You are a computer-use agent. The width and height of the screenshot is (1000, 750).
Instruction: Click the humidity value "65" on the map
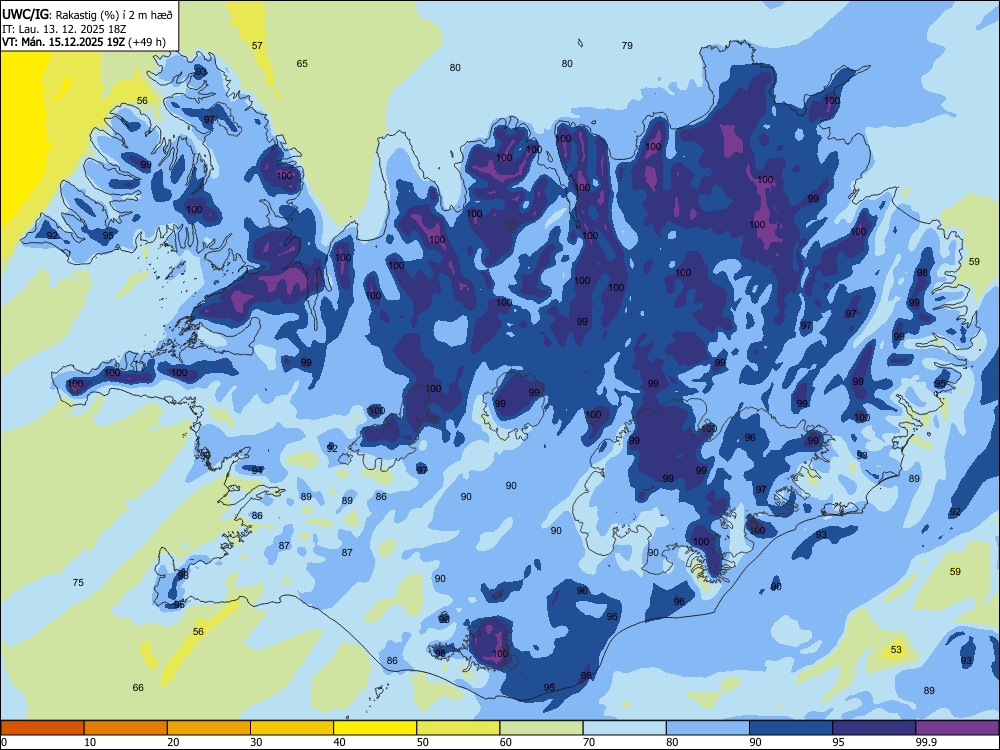coord(302,63)
